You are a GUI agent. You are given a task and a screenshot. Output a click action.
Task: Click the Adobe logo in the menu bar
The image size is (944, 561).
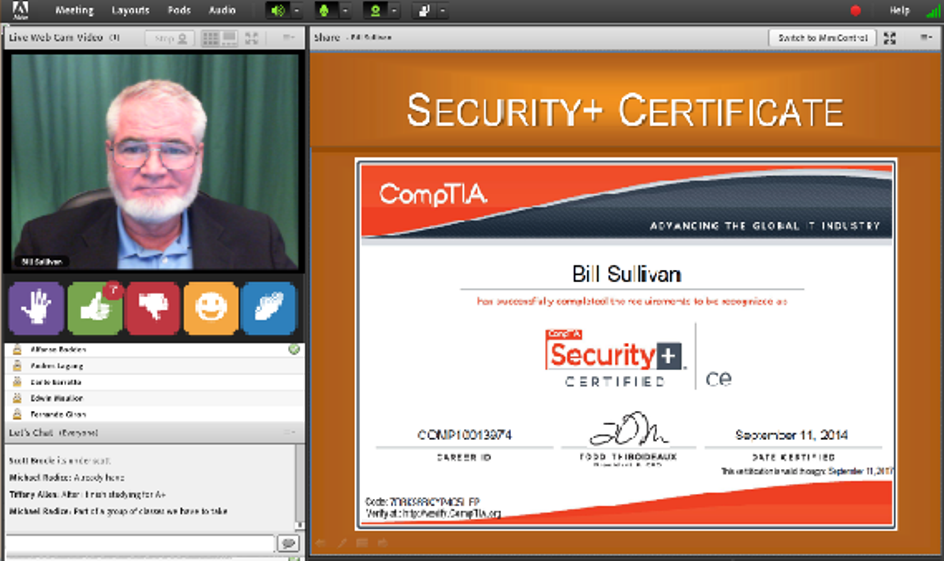20,10
